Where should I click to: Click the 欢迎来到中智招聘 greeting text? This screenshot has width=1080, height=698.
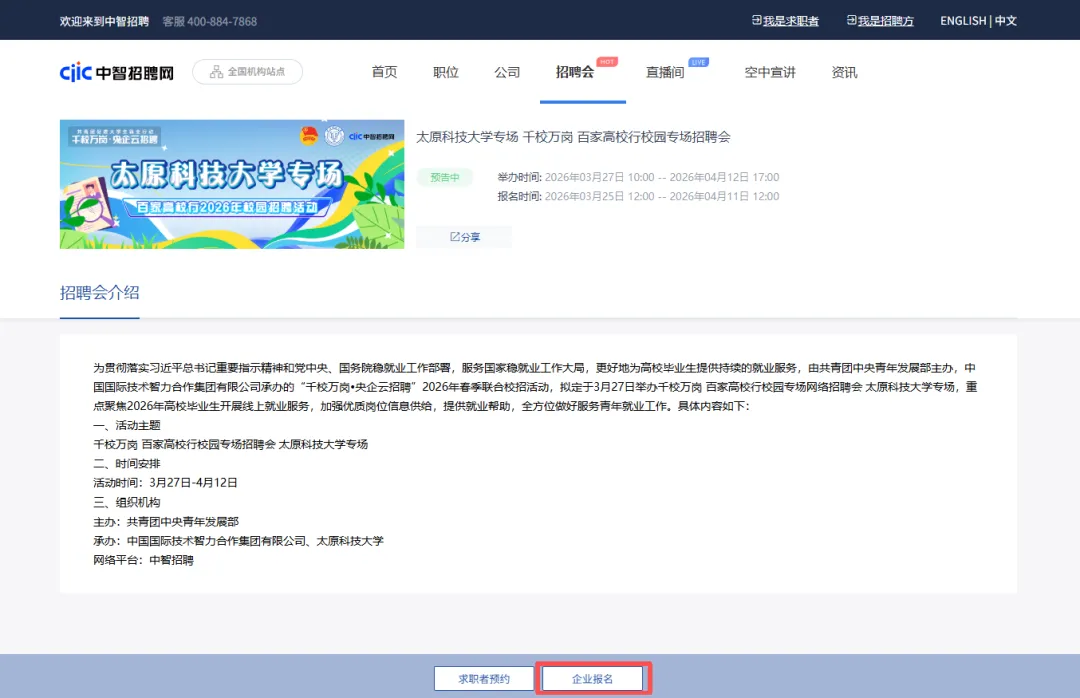(104, 21)
